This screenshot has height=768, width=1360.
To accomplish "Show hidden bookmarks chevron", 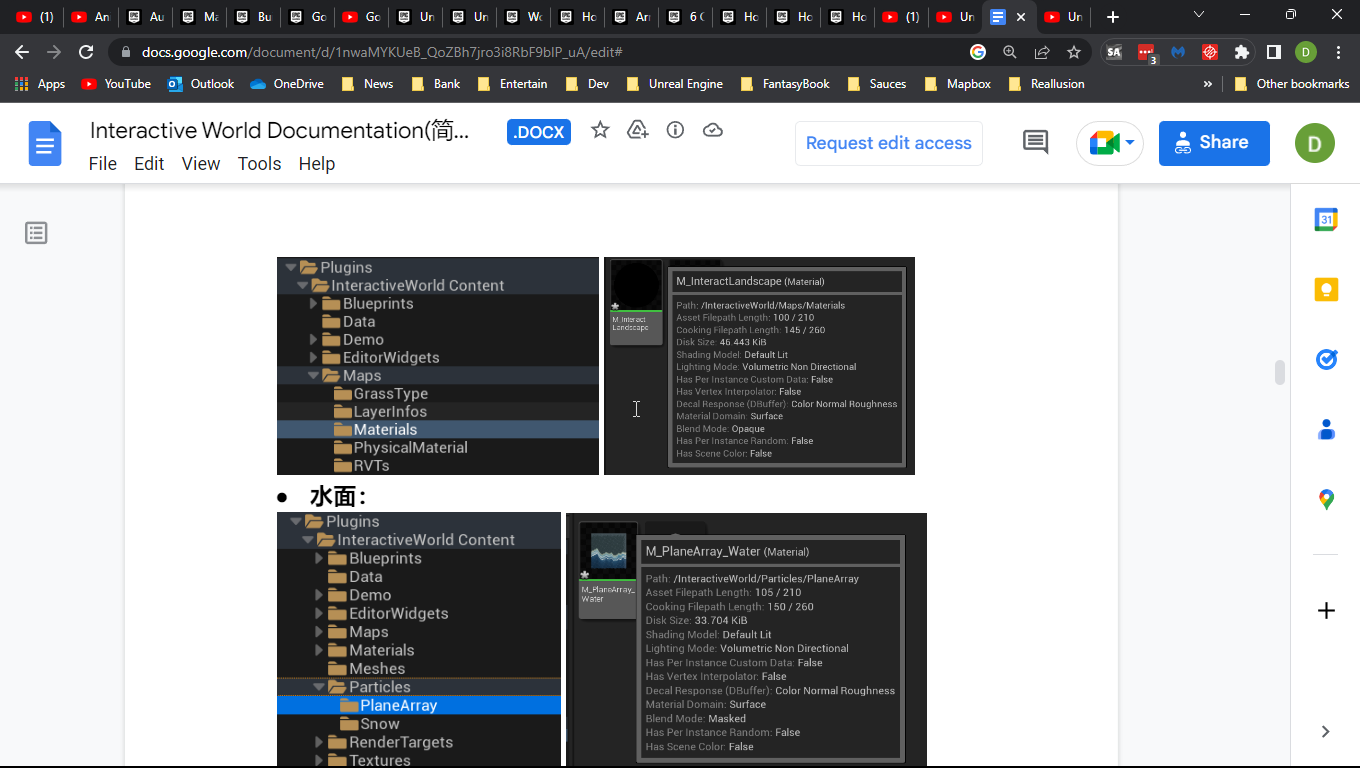I will click(1208, 84).
